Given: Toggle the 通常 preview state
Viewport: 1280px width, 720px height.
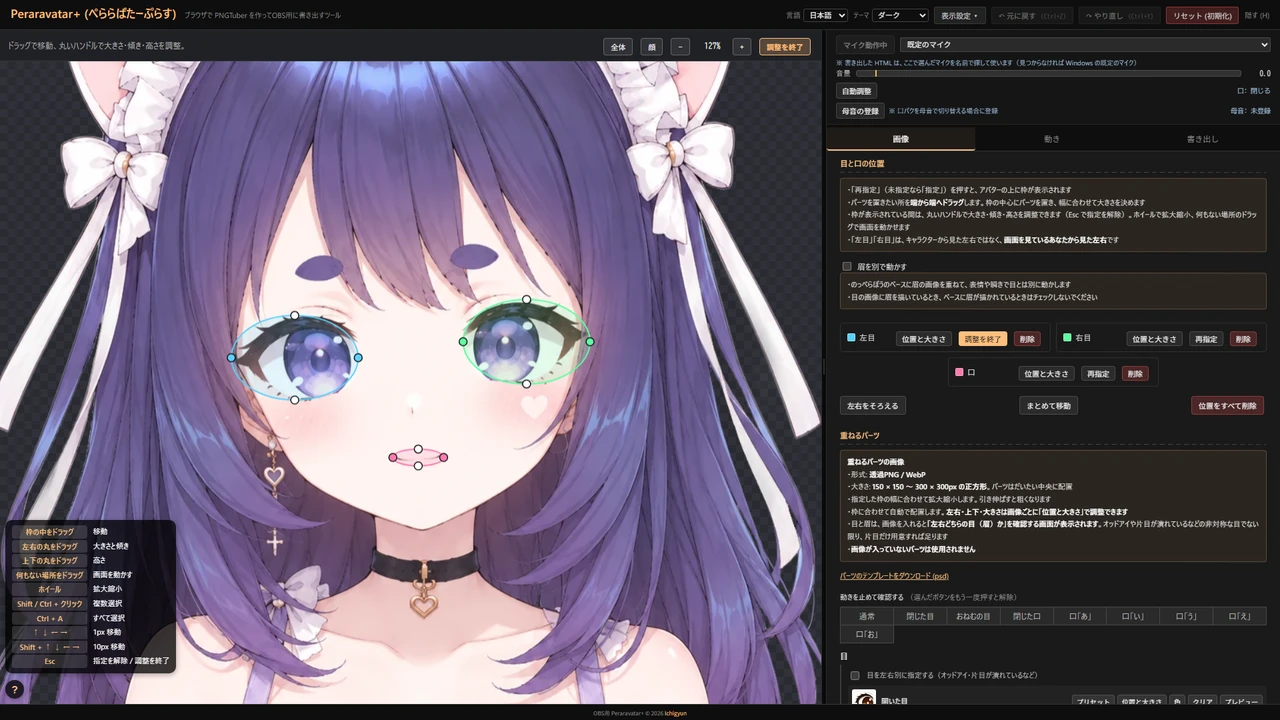Looking at the screenshot, I should 867,616.
